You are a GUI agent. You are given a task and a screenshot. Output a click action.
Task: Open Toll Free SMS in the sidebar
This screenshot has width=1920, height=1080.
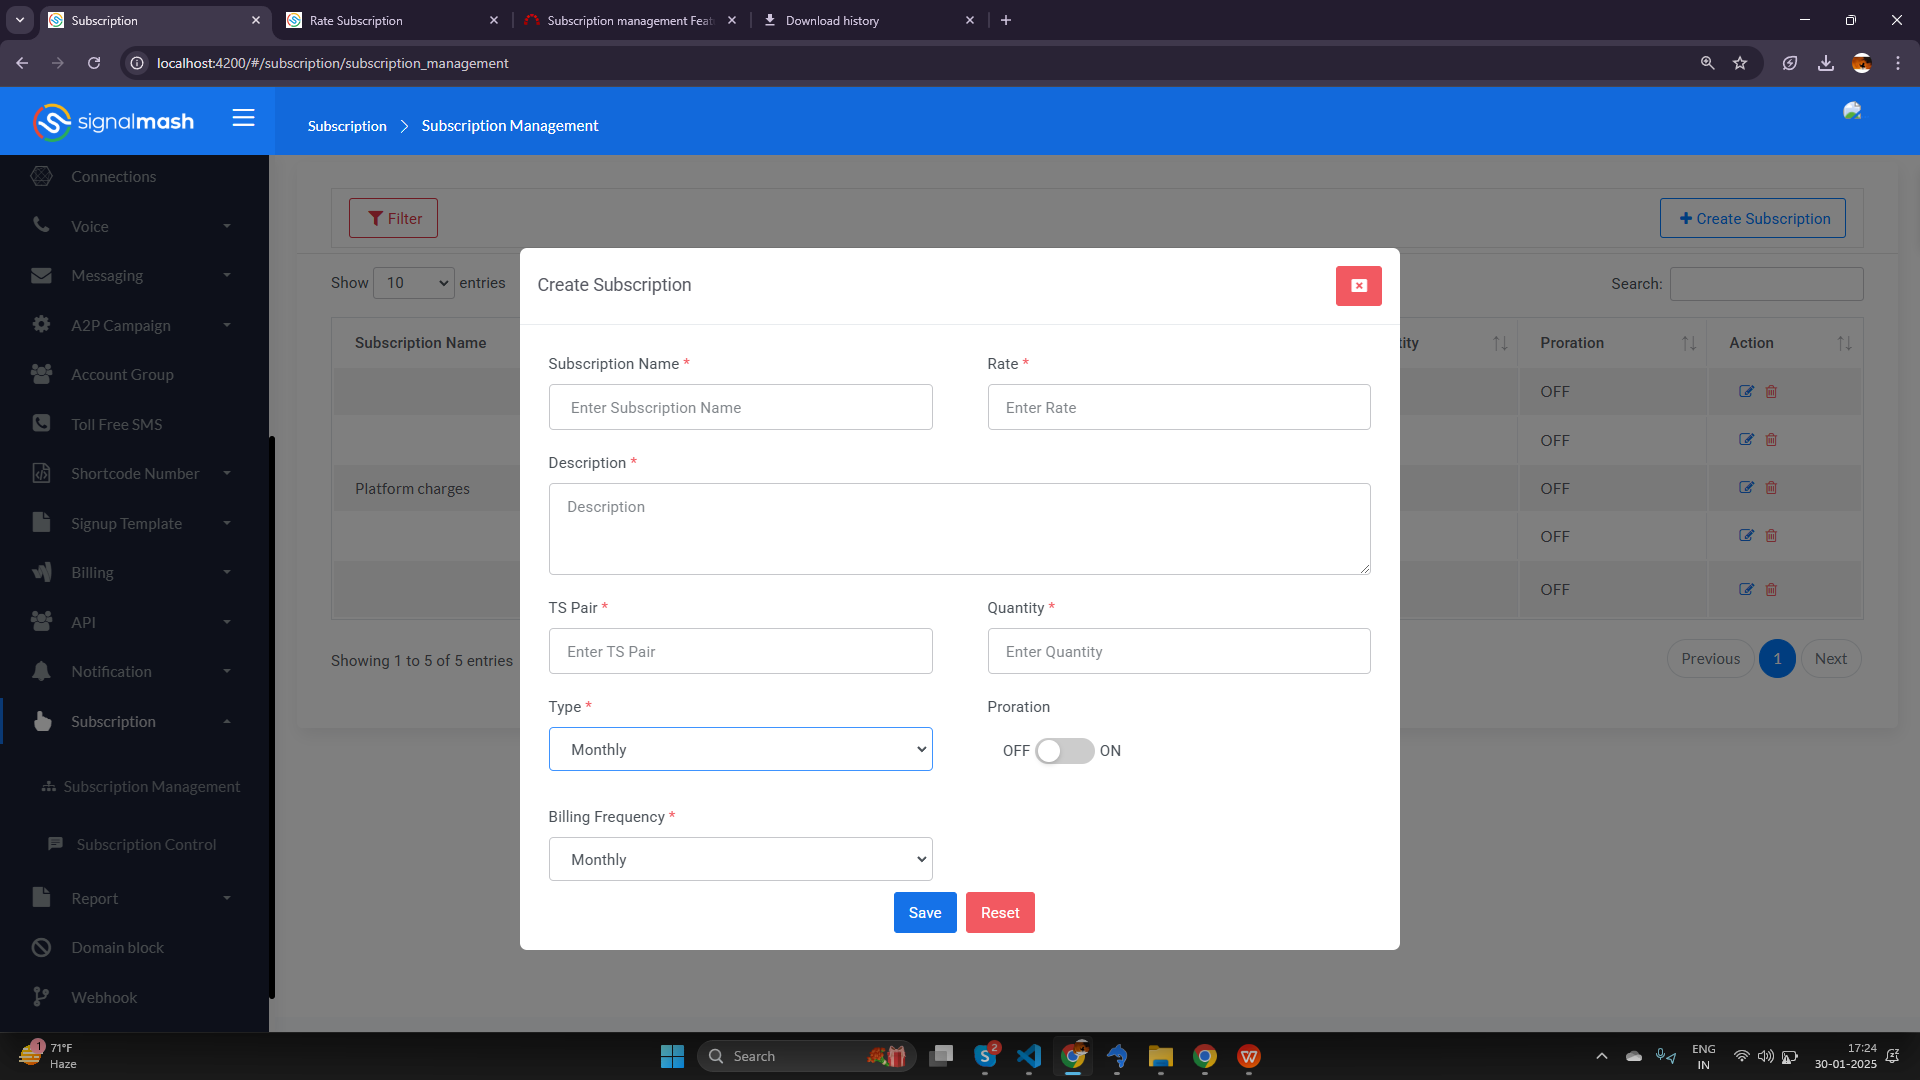[x=116, y=424]
